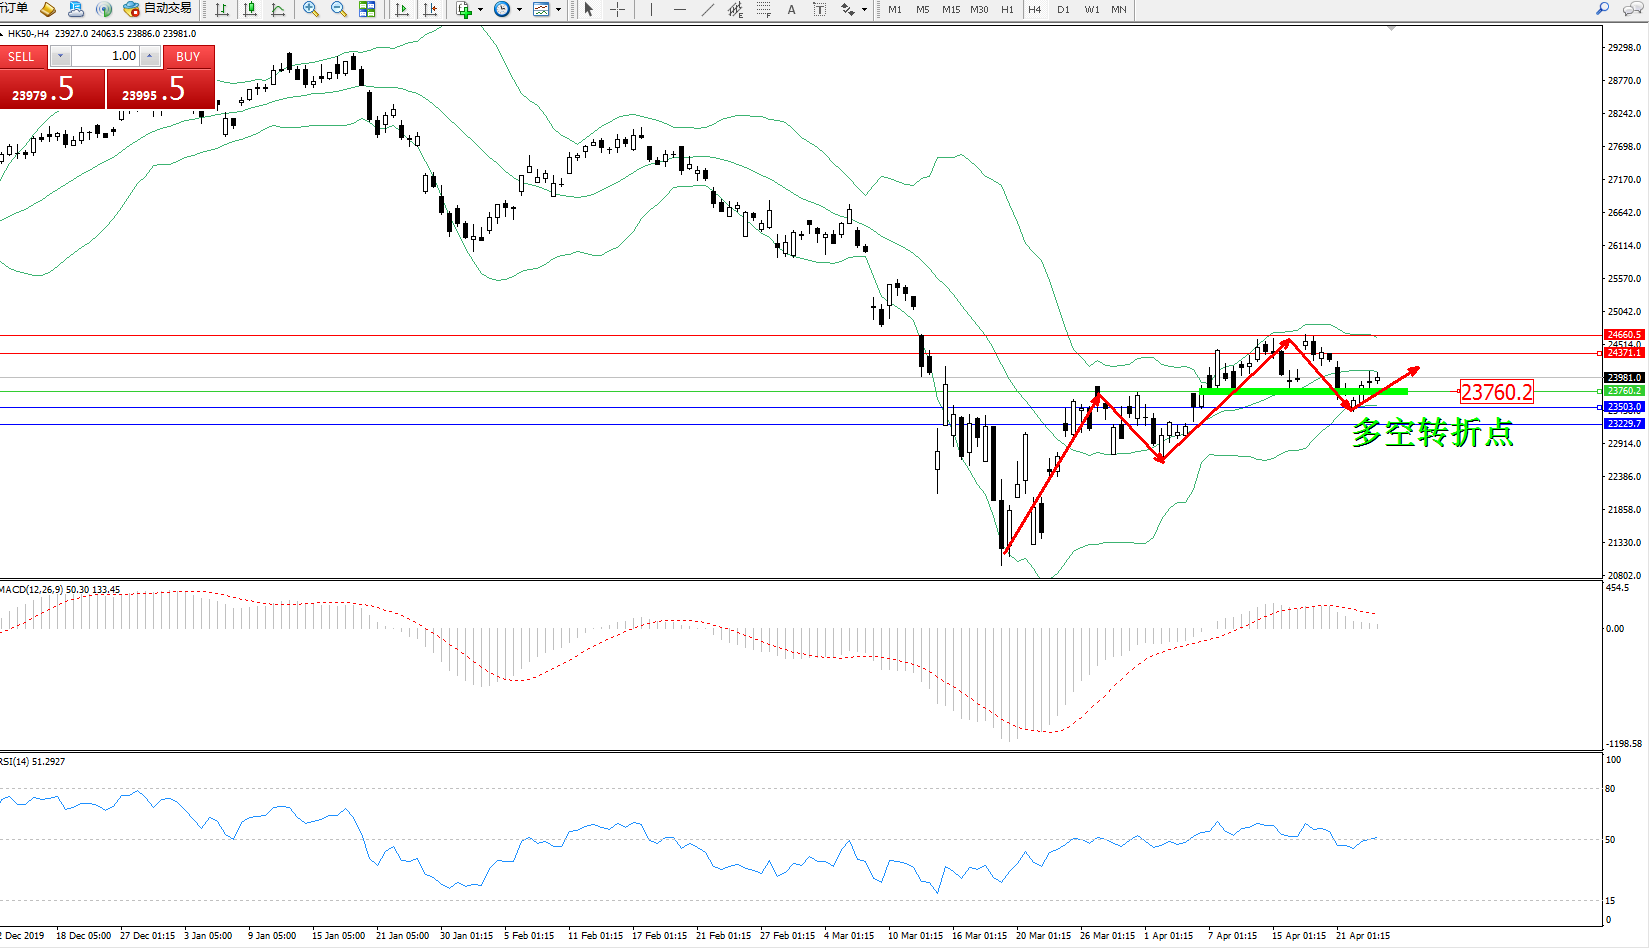Toggle the 自动交易 auto trading button

click(157, 9)
